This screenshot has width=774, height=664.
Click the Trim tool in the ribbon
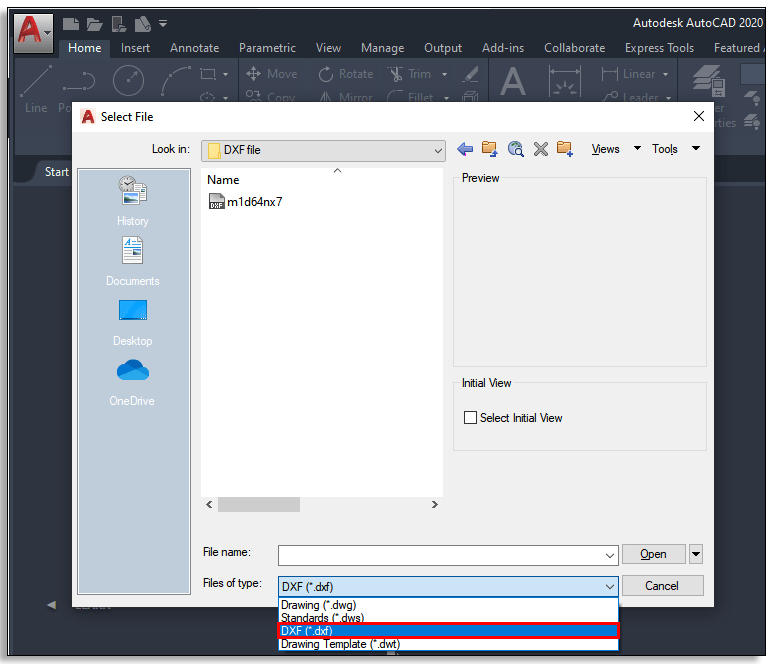410,74
